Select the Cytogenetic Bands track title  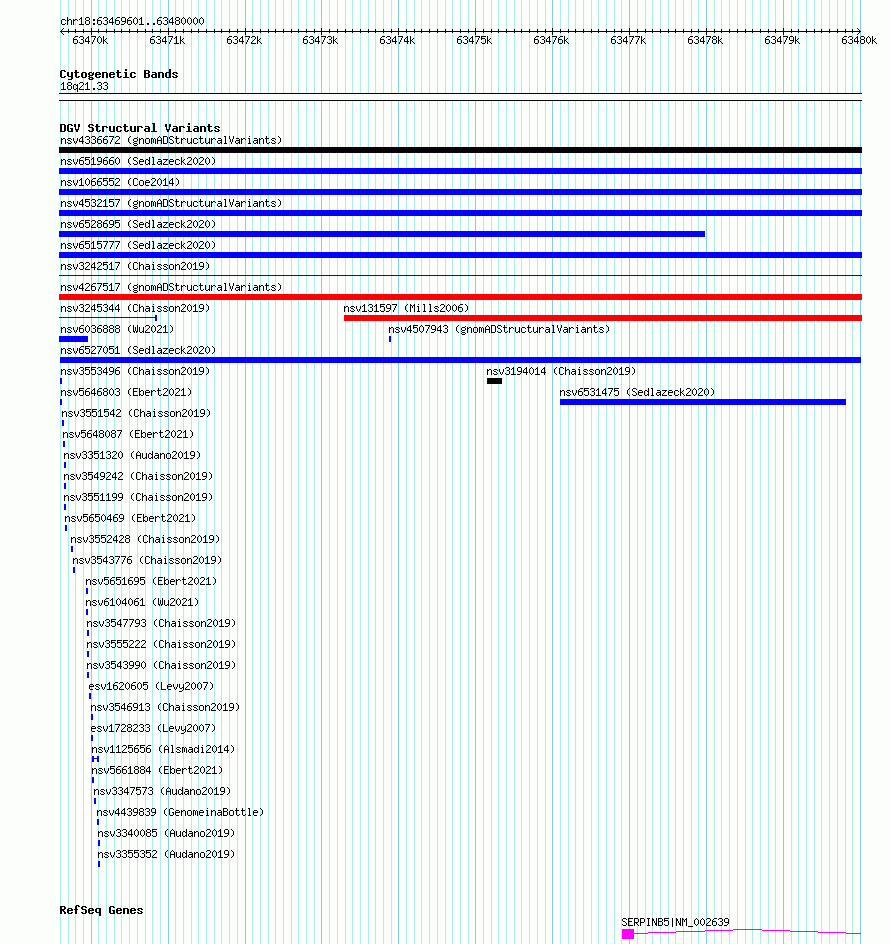(119, 74)
